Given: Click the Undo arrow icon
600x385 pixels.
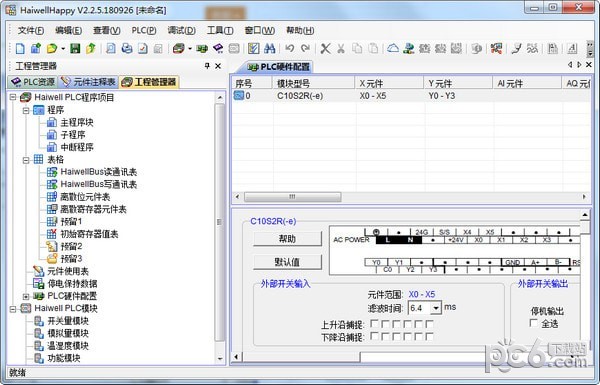Looking at the screenshot, I should (x=290, y=49).
